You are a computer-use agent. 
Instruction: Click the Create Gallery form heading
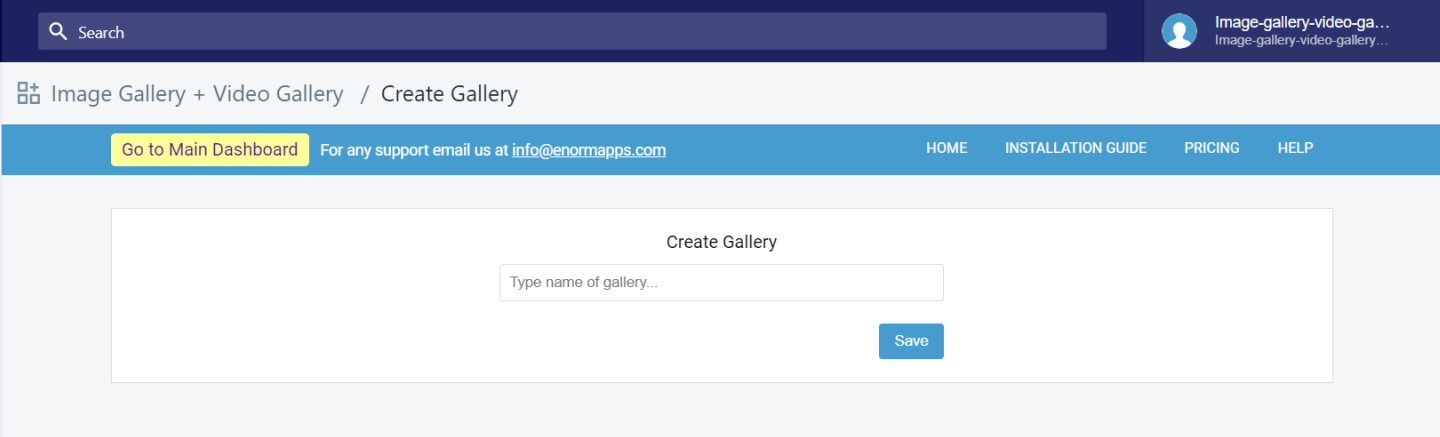pyautogui.click(x=721, y=242)
